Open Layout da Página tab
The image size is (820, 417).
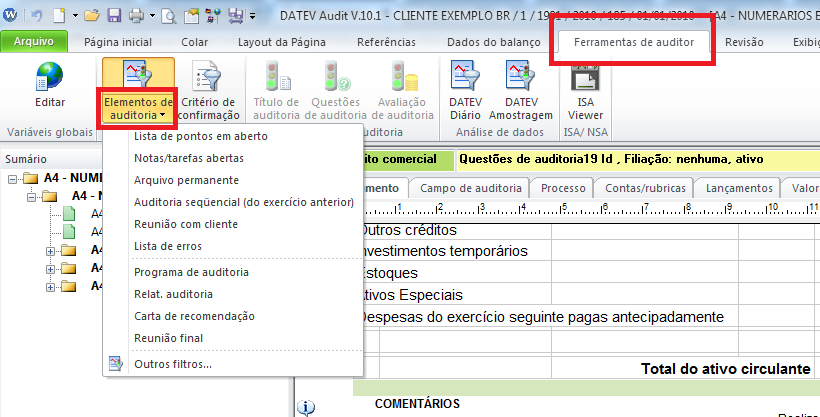click(282, 42)
